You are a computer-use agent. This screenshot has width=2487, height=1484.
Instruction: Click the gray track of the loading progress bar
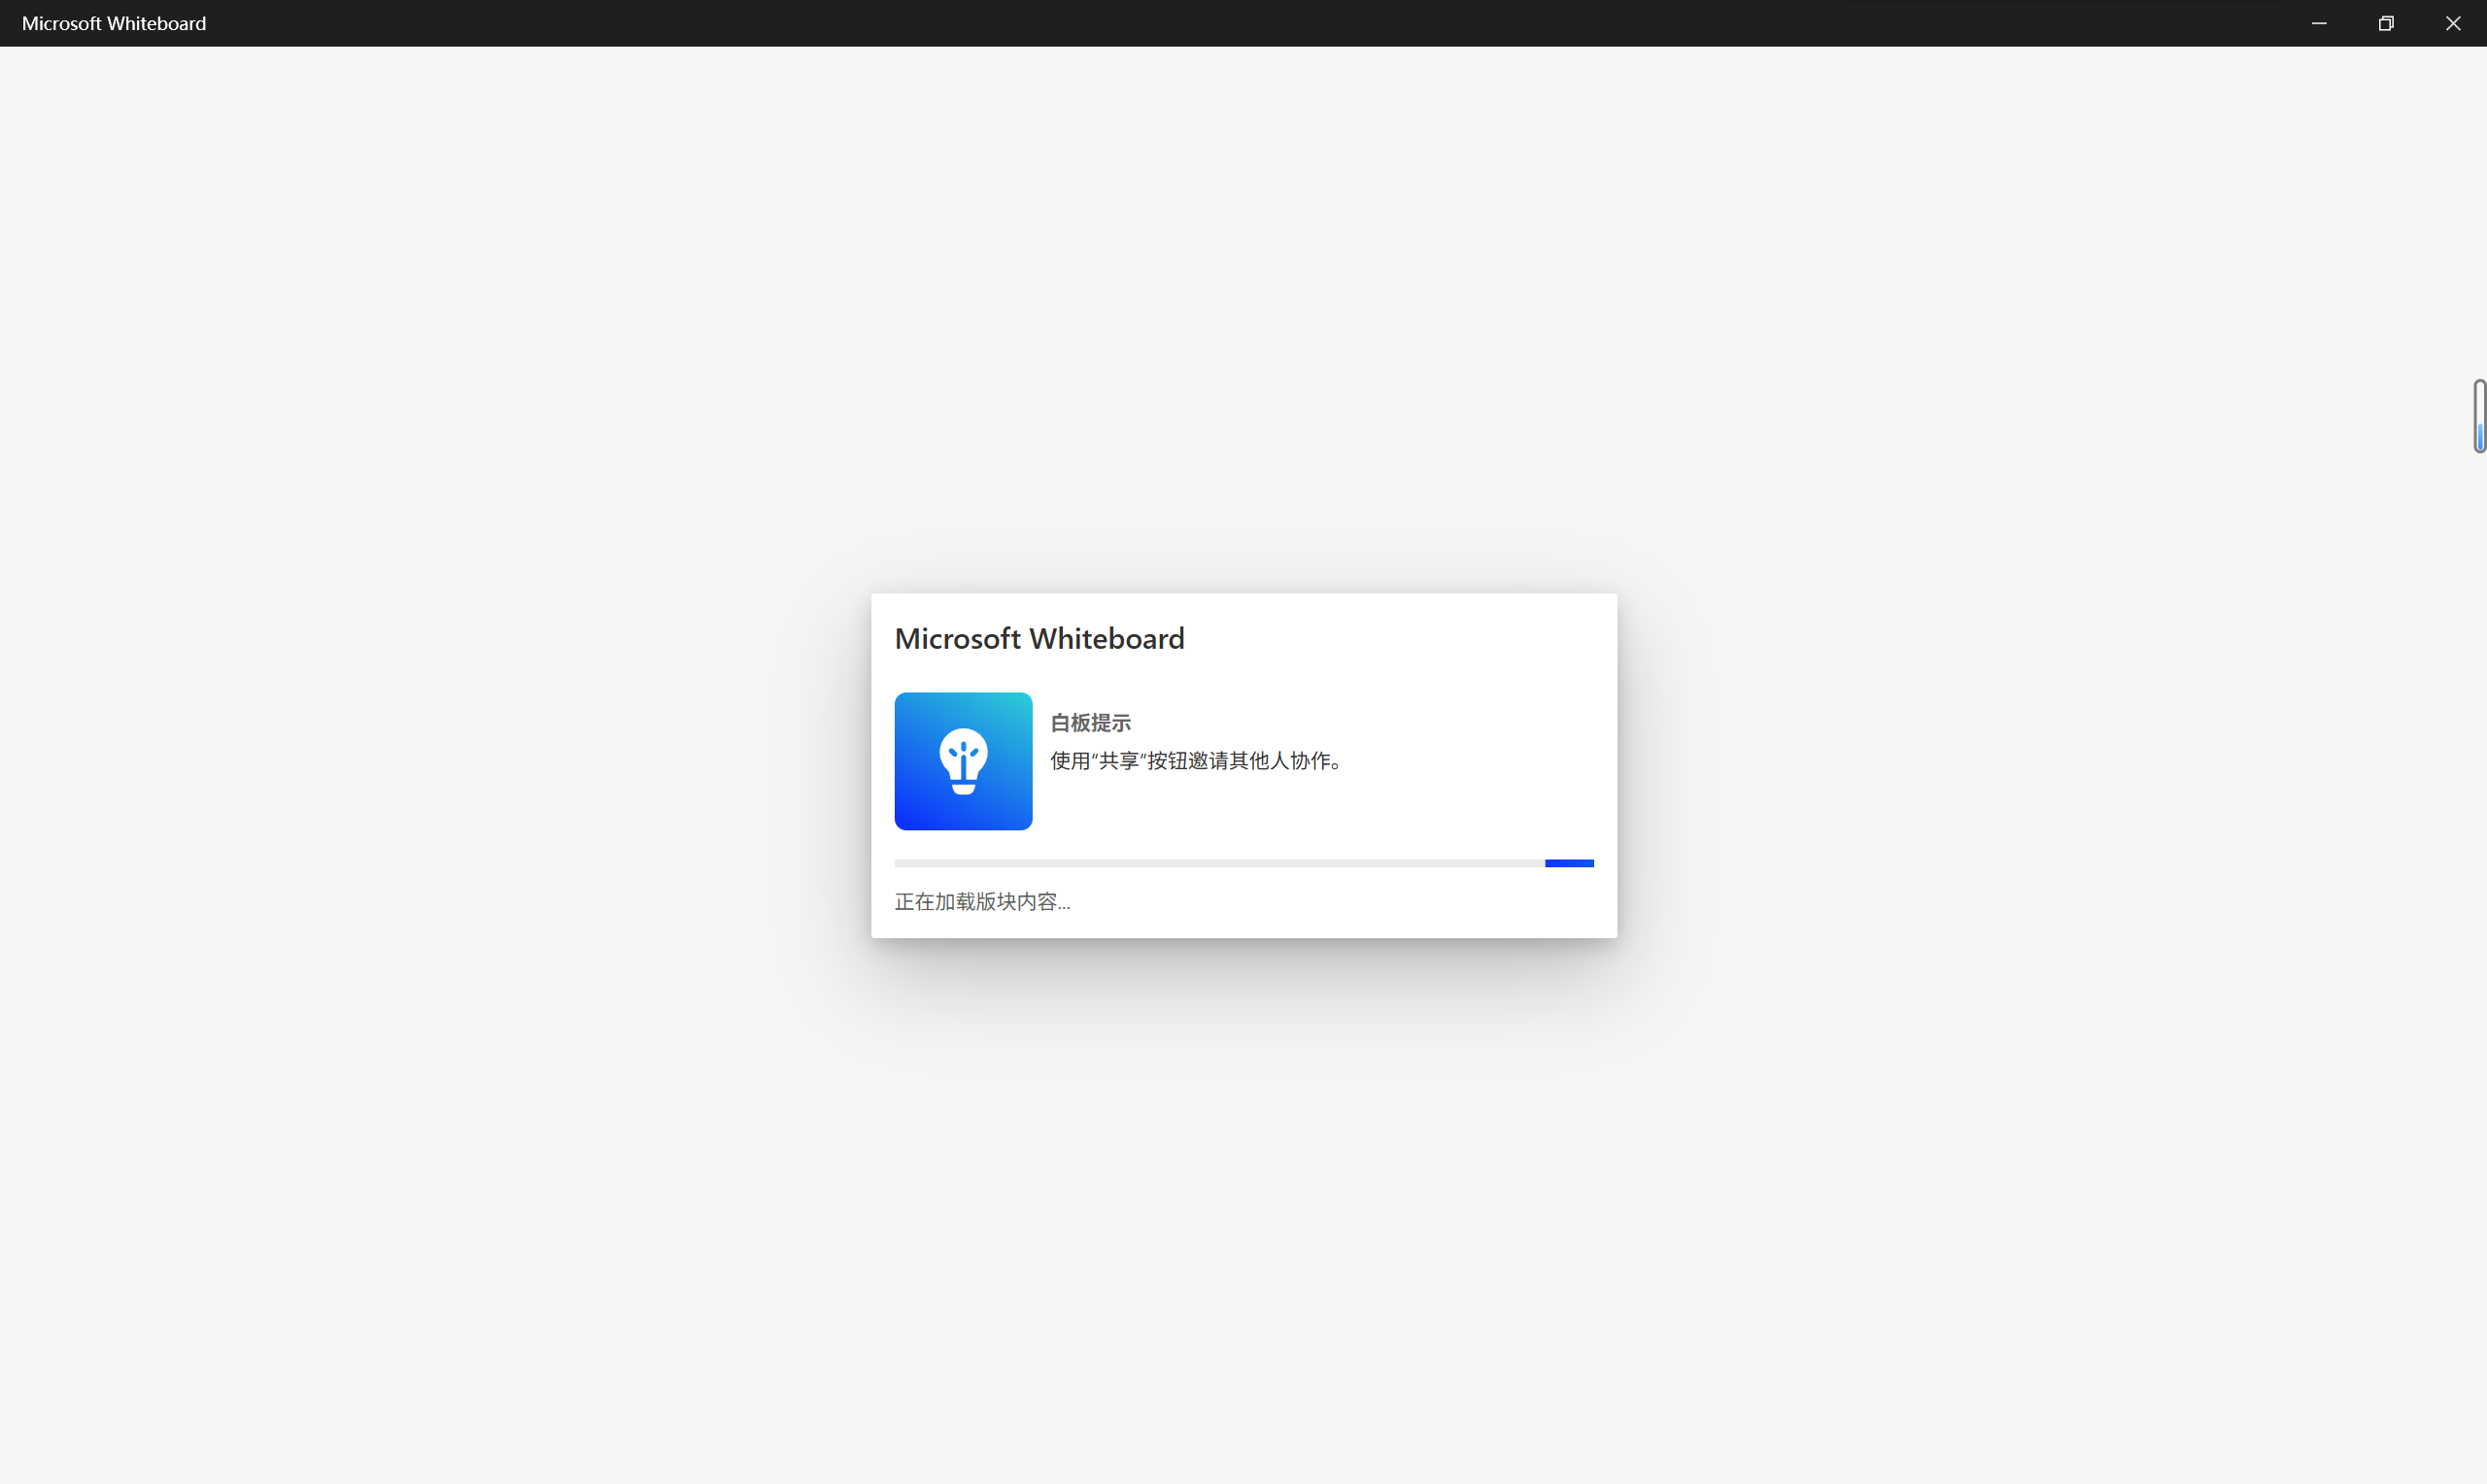coord(1220,863)
